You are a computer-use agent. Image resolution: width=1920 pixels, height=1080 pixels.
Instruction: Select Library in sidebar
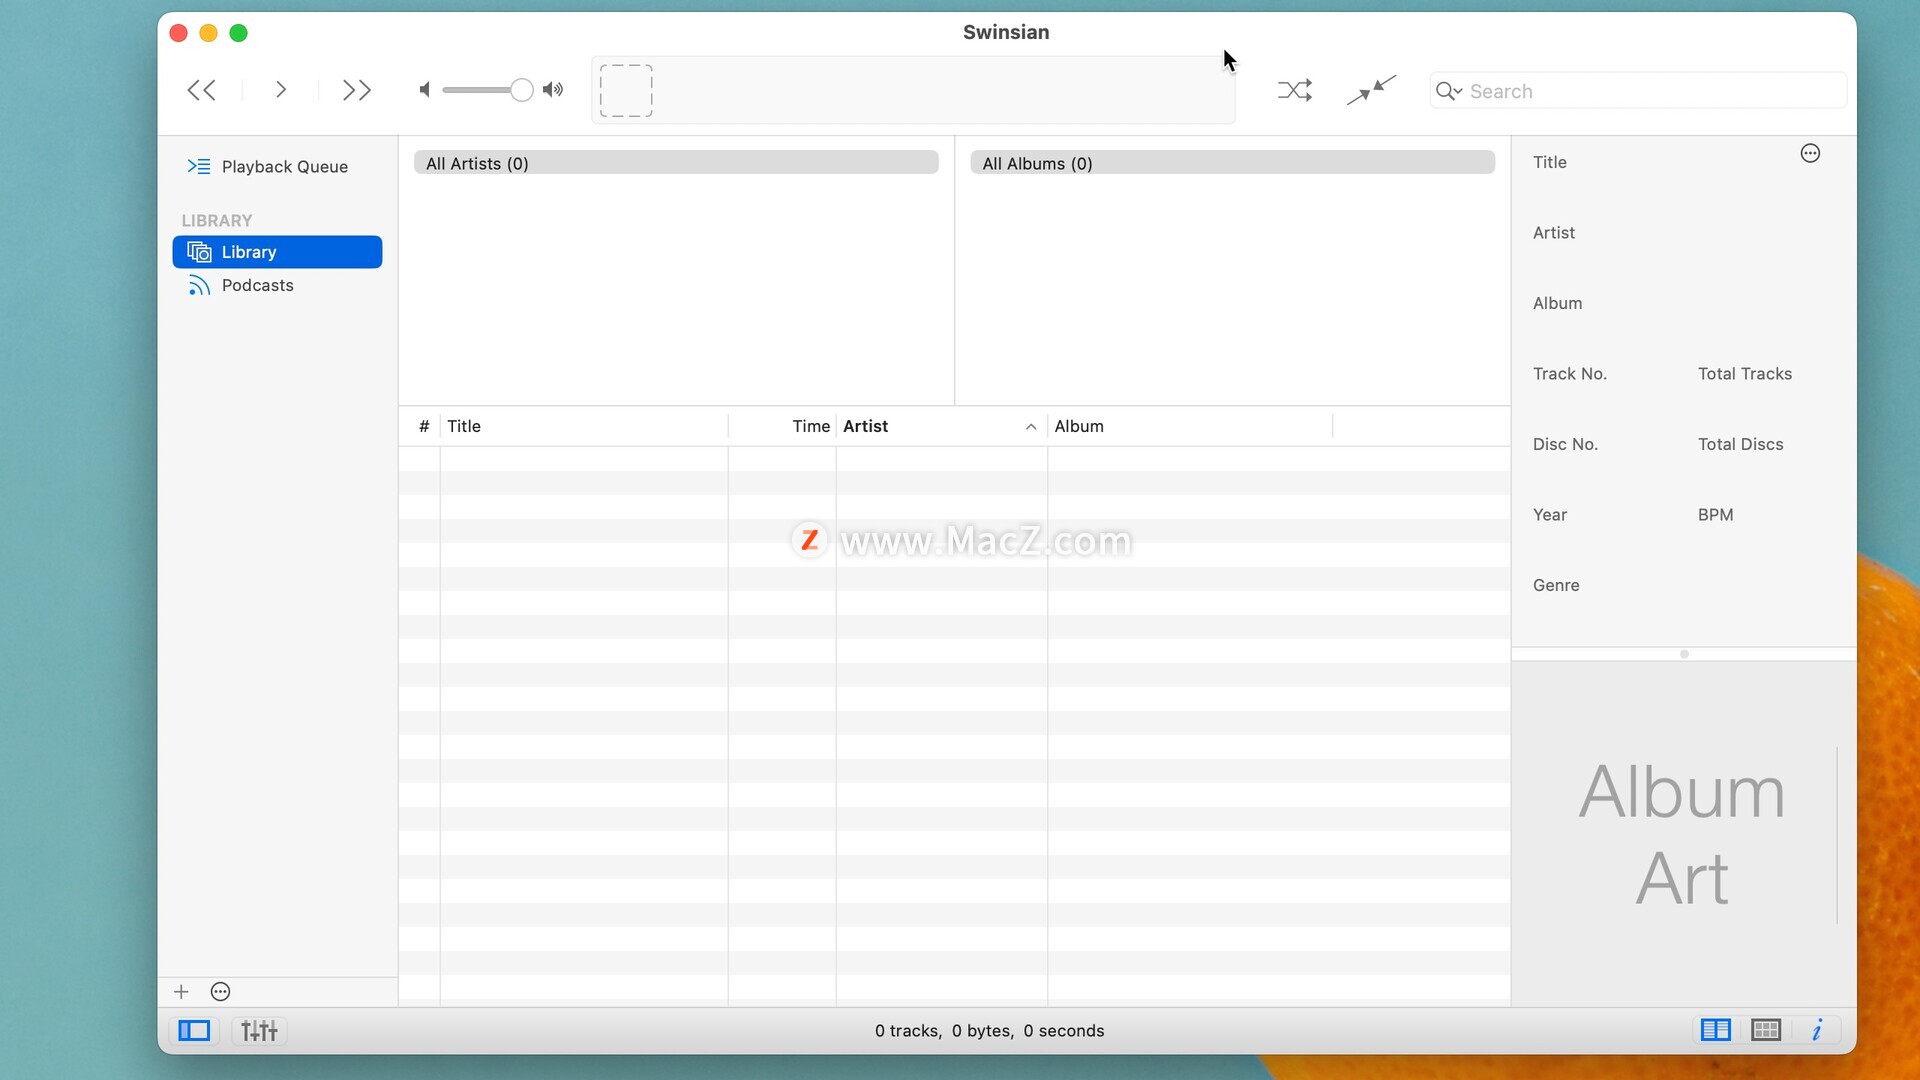[x=278, y=252]
